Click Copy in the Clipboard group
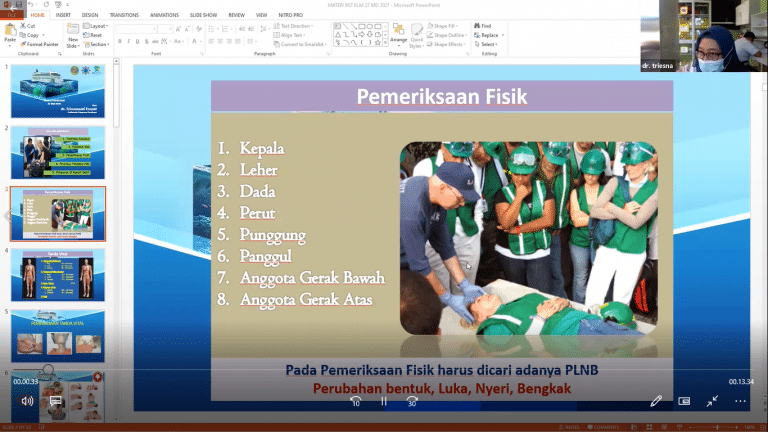768x432 pixels. 30,35
